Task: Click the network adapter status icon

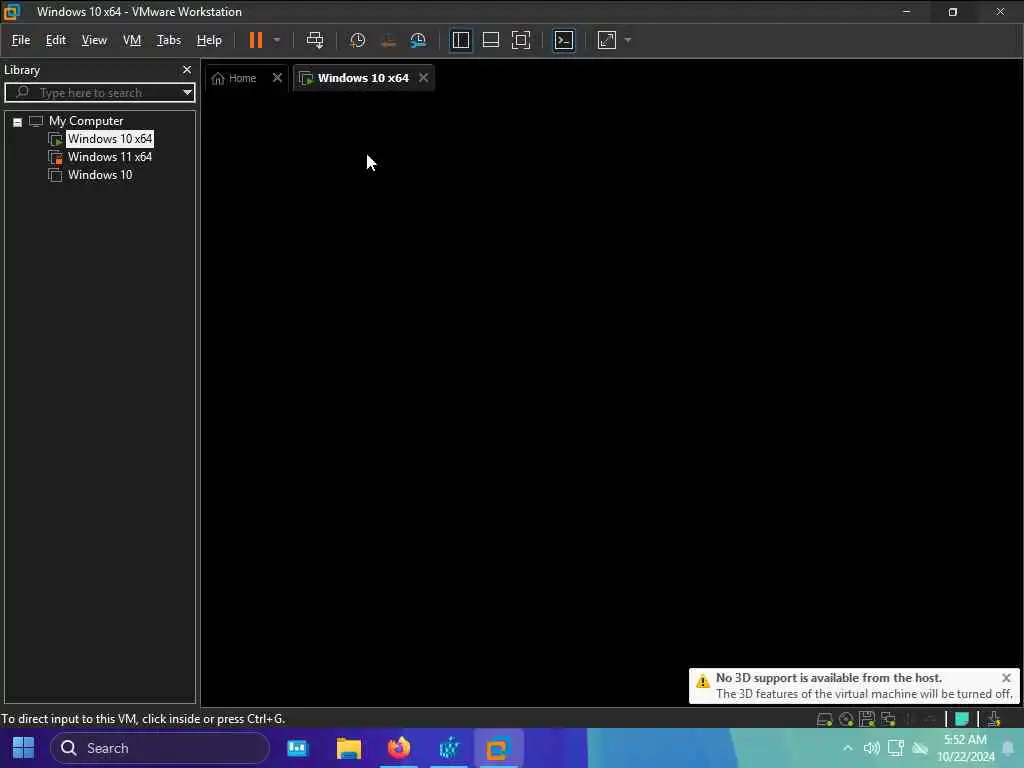Action: pyautogui.click(x=888, y=719)
